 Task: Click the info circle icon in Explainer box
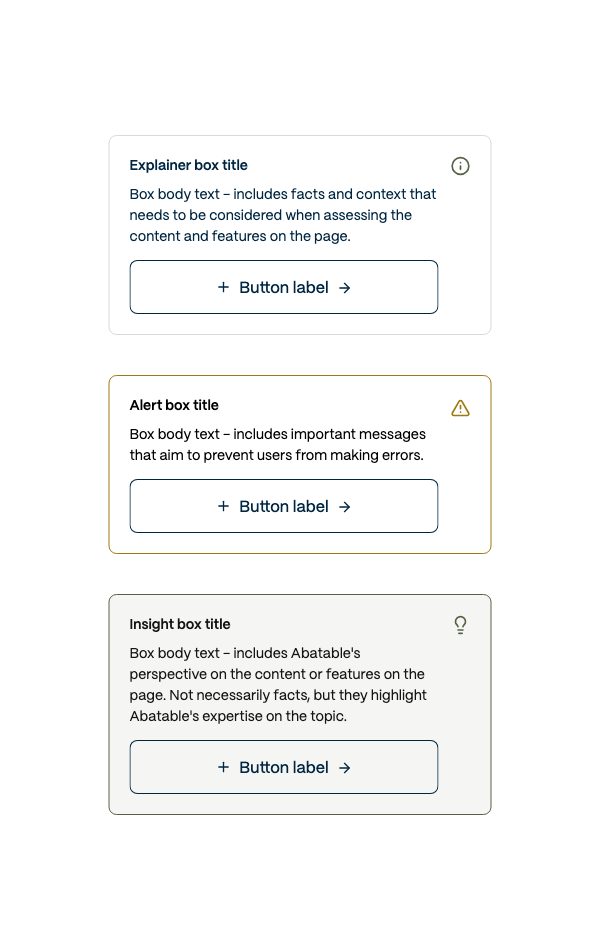click(x=460, y=166)
